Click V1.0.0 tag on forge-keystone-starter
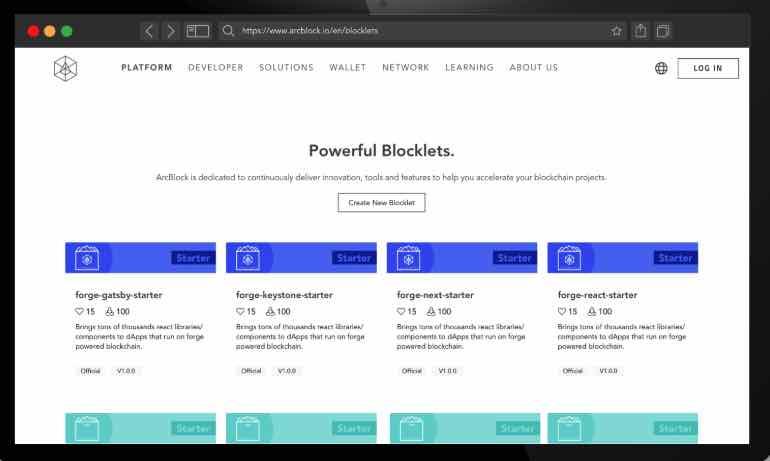 pos(287,371)
